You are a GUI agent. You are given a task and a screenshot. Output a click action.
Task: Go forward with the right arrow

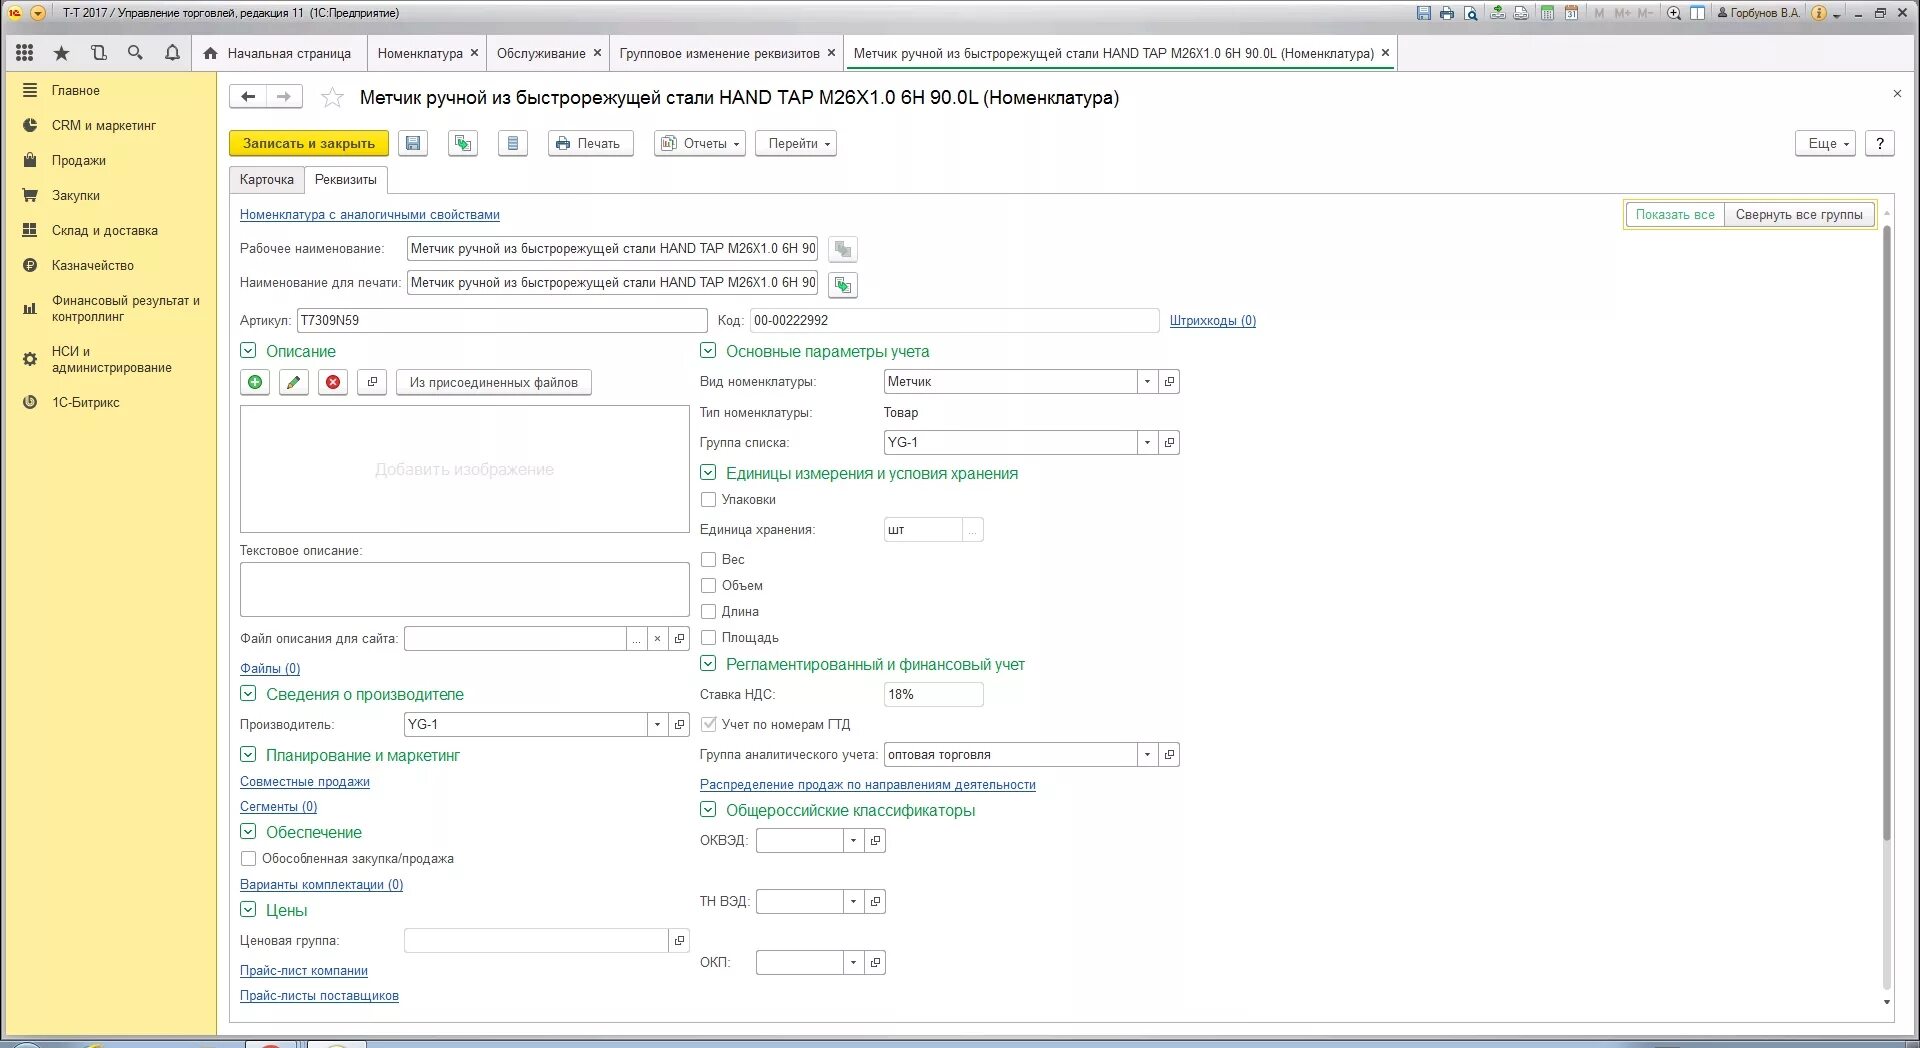tap(284, 97)
